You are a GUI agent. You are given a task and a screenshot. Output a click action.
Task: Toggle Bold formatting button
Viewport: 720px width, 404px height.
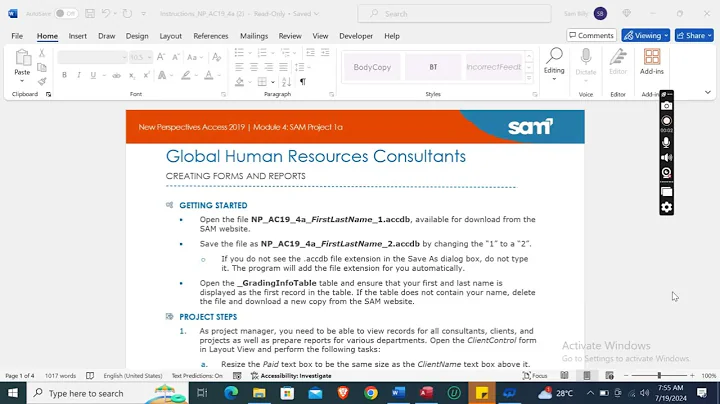tap(64, 75)
